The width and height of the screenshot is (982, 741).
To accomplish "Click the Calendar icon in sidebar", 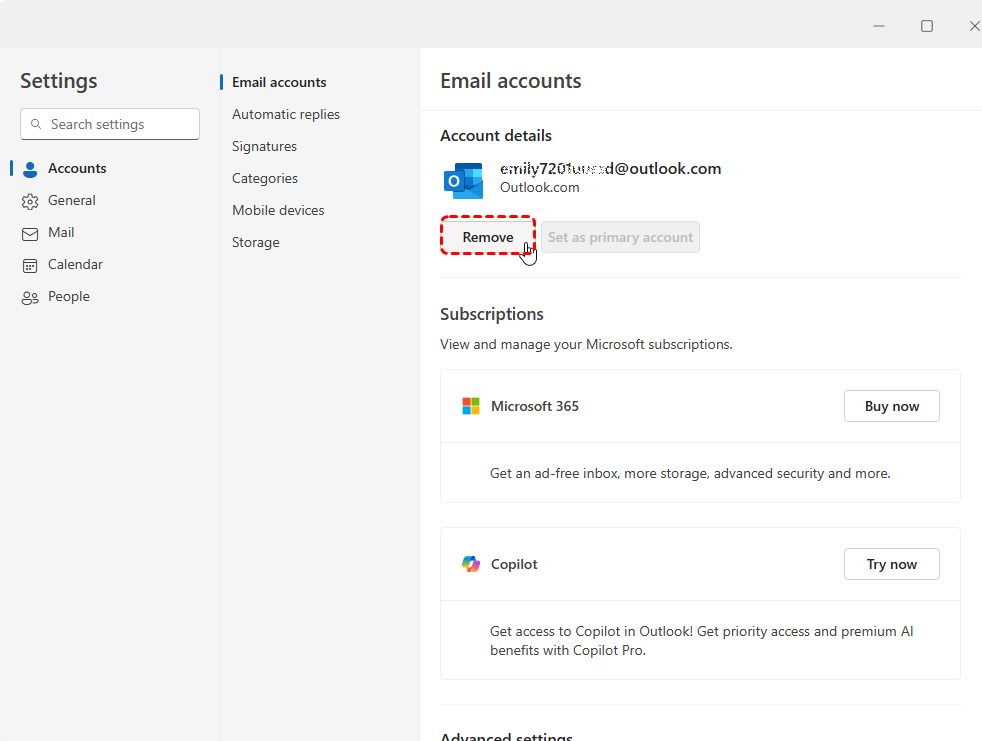I will pyautogui.click(x=30, y=265).
